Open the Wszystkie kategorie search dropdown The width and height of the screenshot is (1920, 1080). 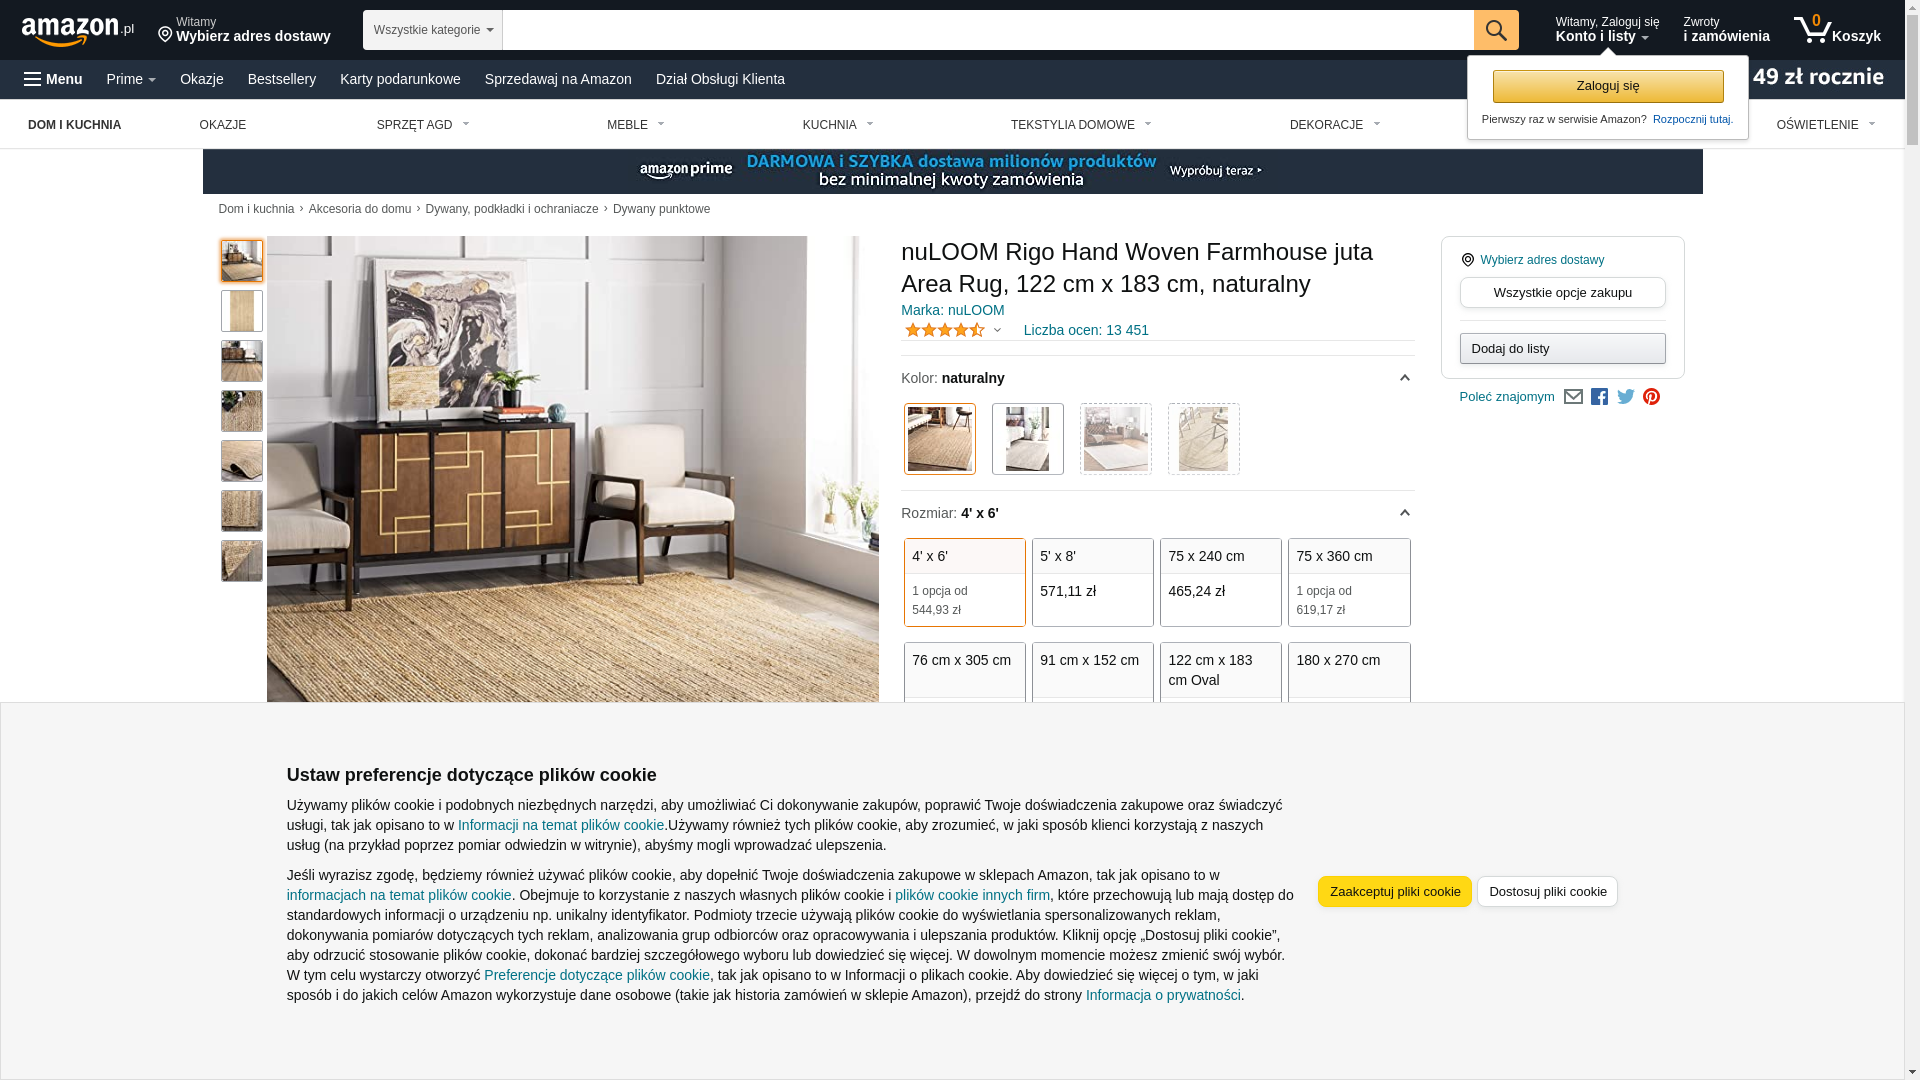coord(433,30)
